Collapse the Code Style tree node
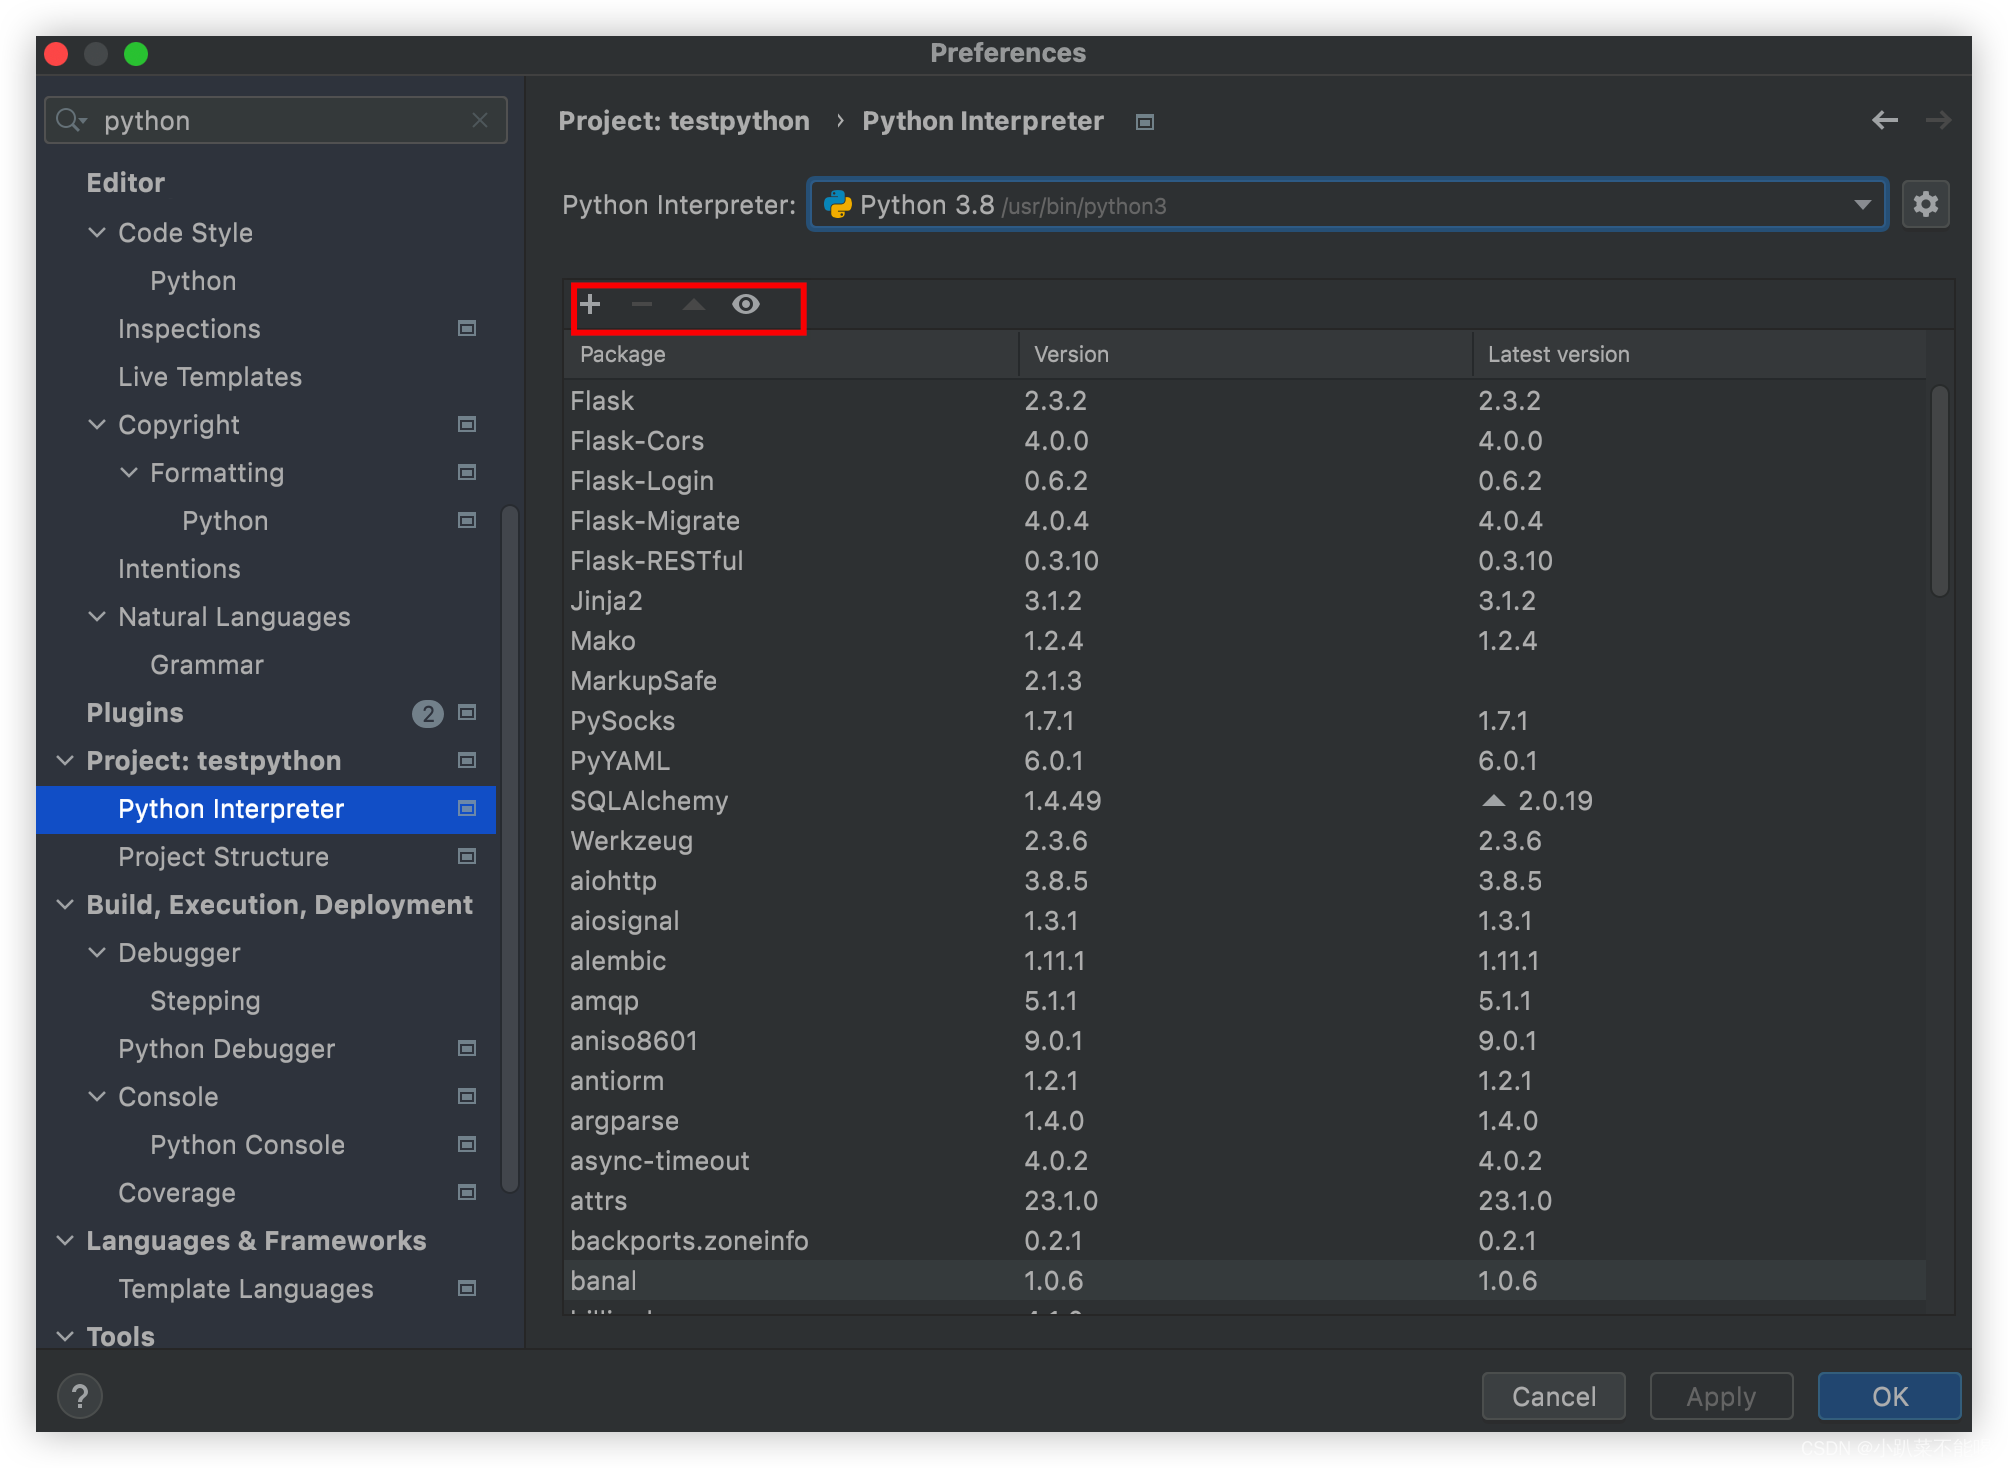The width and height of the screenshot is (2008, 1468). [97, 232]
